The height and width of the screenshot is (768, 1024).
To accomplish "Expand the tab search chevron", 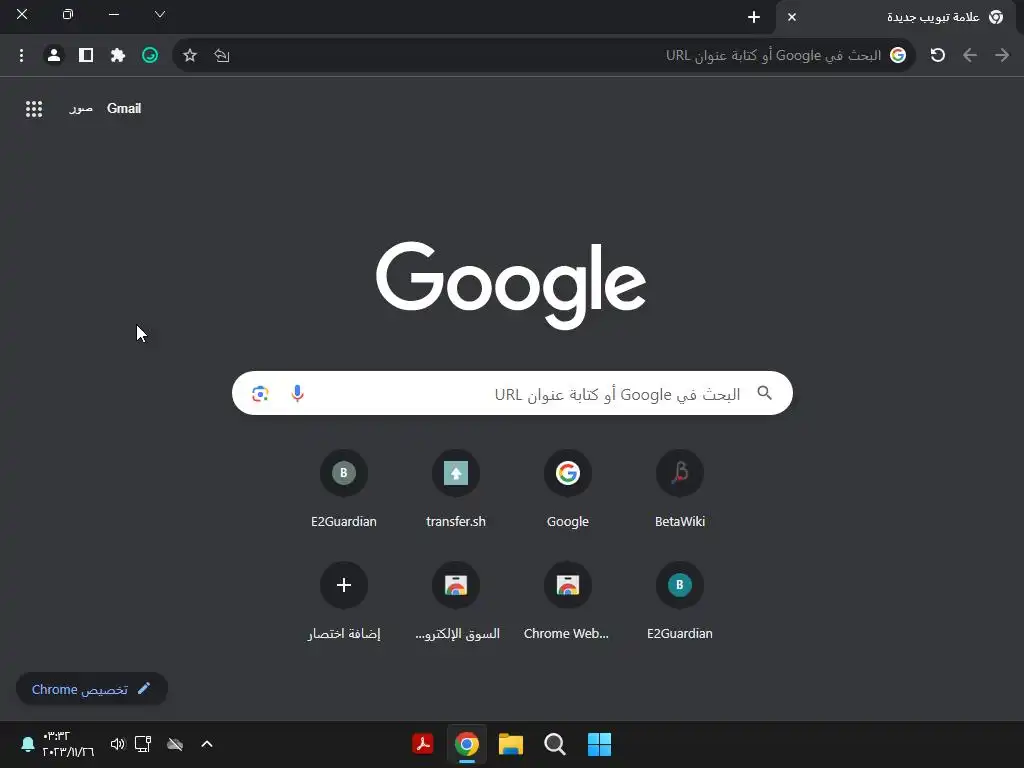I will point(159,14).
